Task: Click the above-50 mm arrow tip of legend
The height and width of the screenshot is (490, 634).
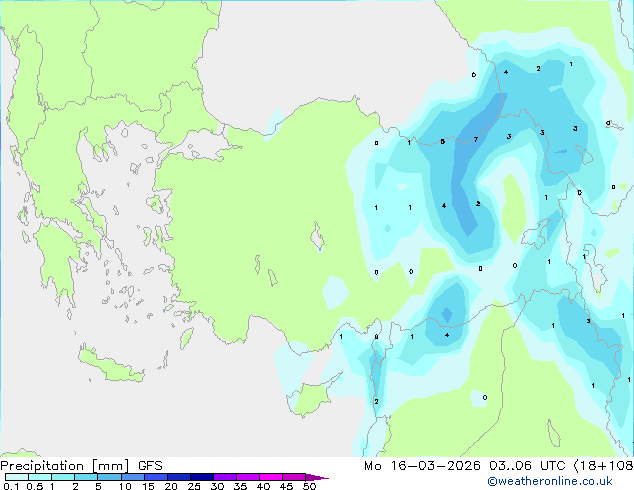Action: pos(317,477)
